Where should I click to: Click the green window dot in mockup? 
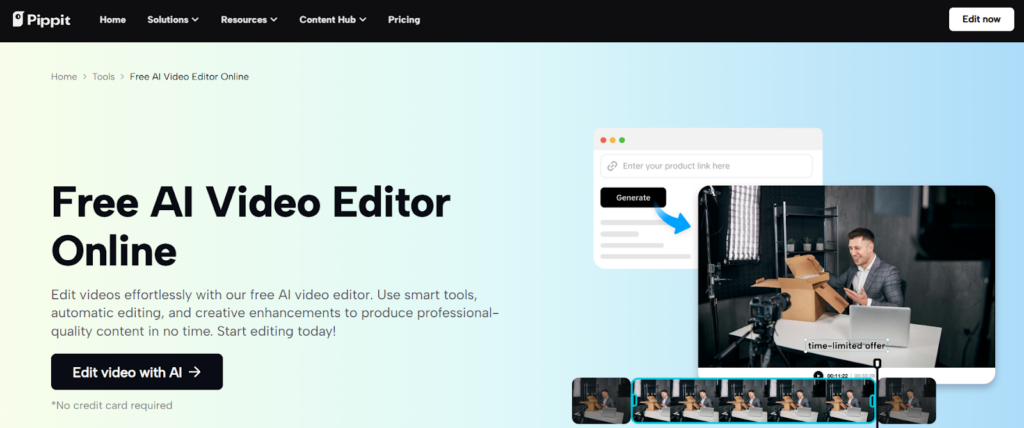click(622, 140)
